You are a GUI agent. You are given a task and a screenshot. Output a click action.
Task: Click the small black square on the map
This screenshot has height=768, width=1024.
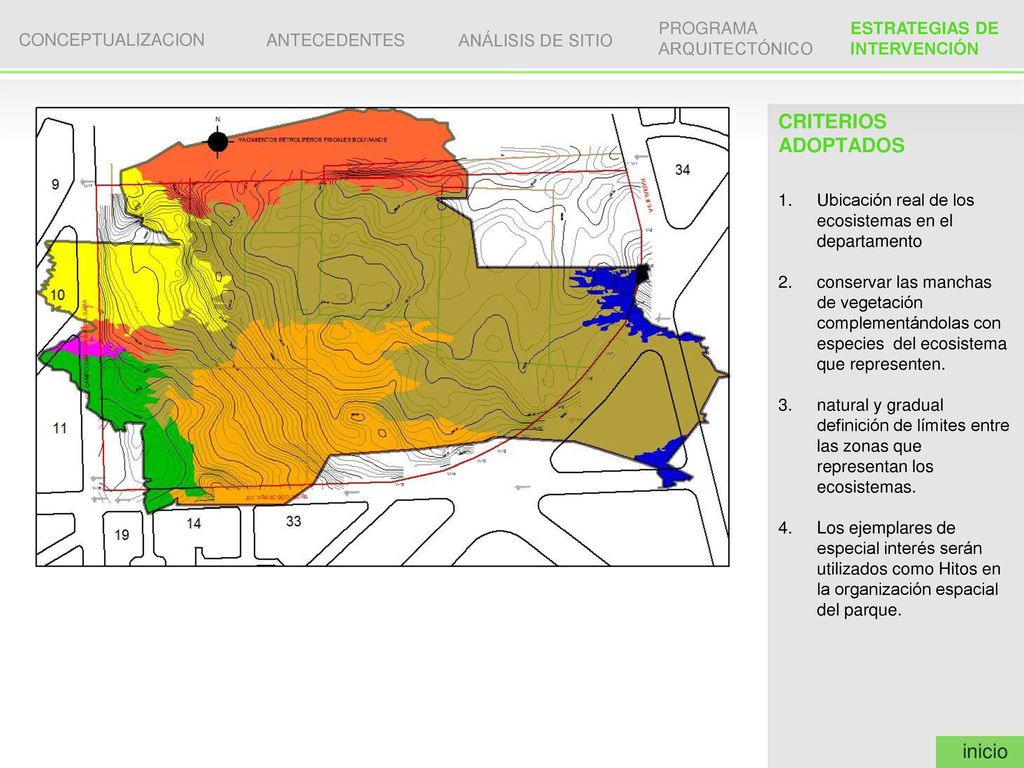tap(643, 272)
